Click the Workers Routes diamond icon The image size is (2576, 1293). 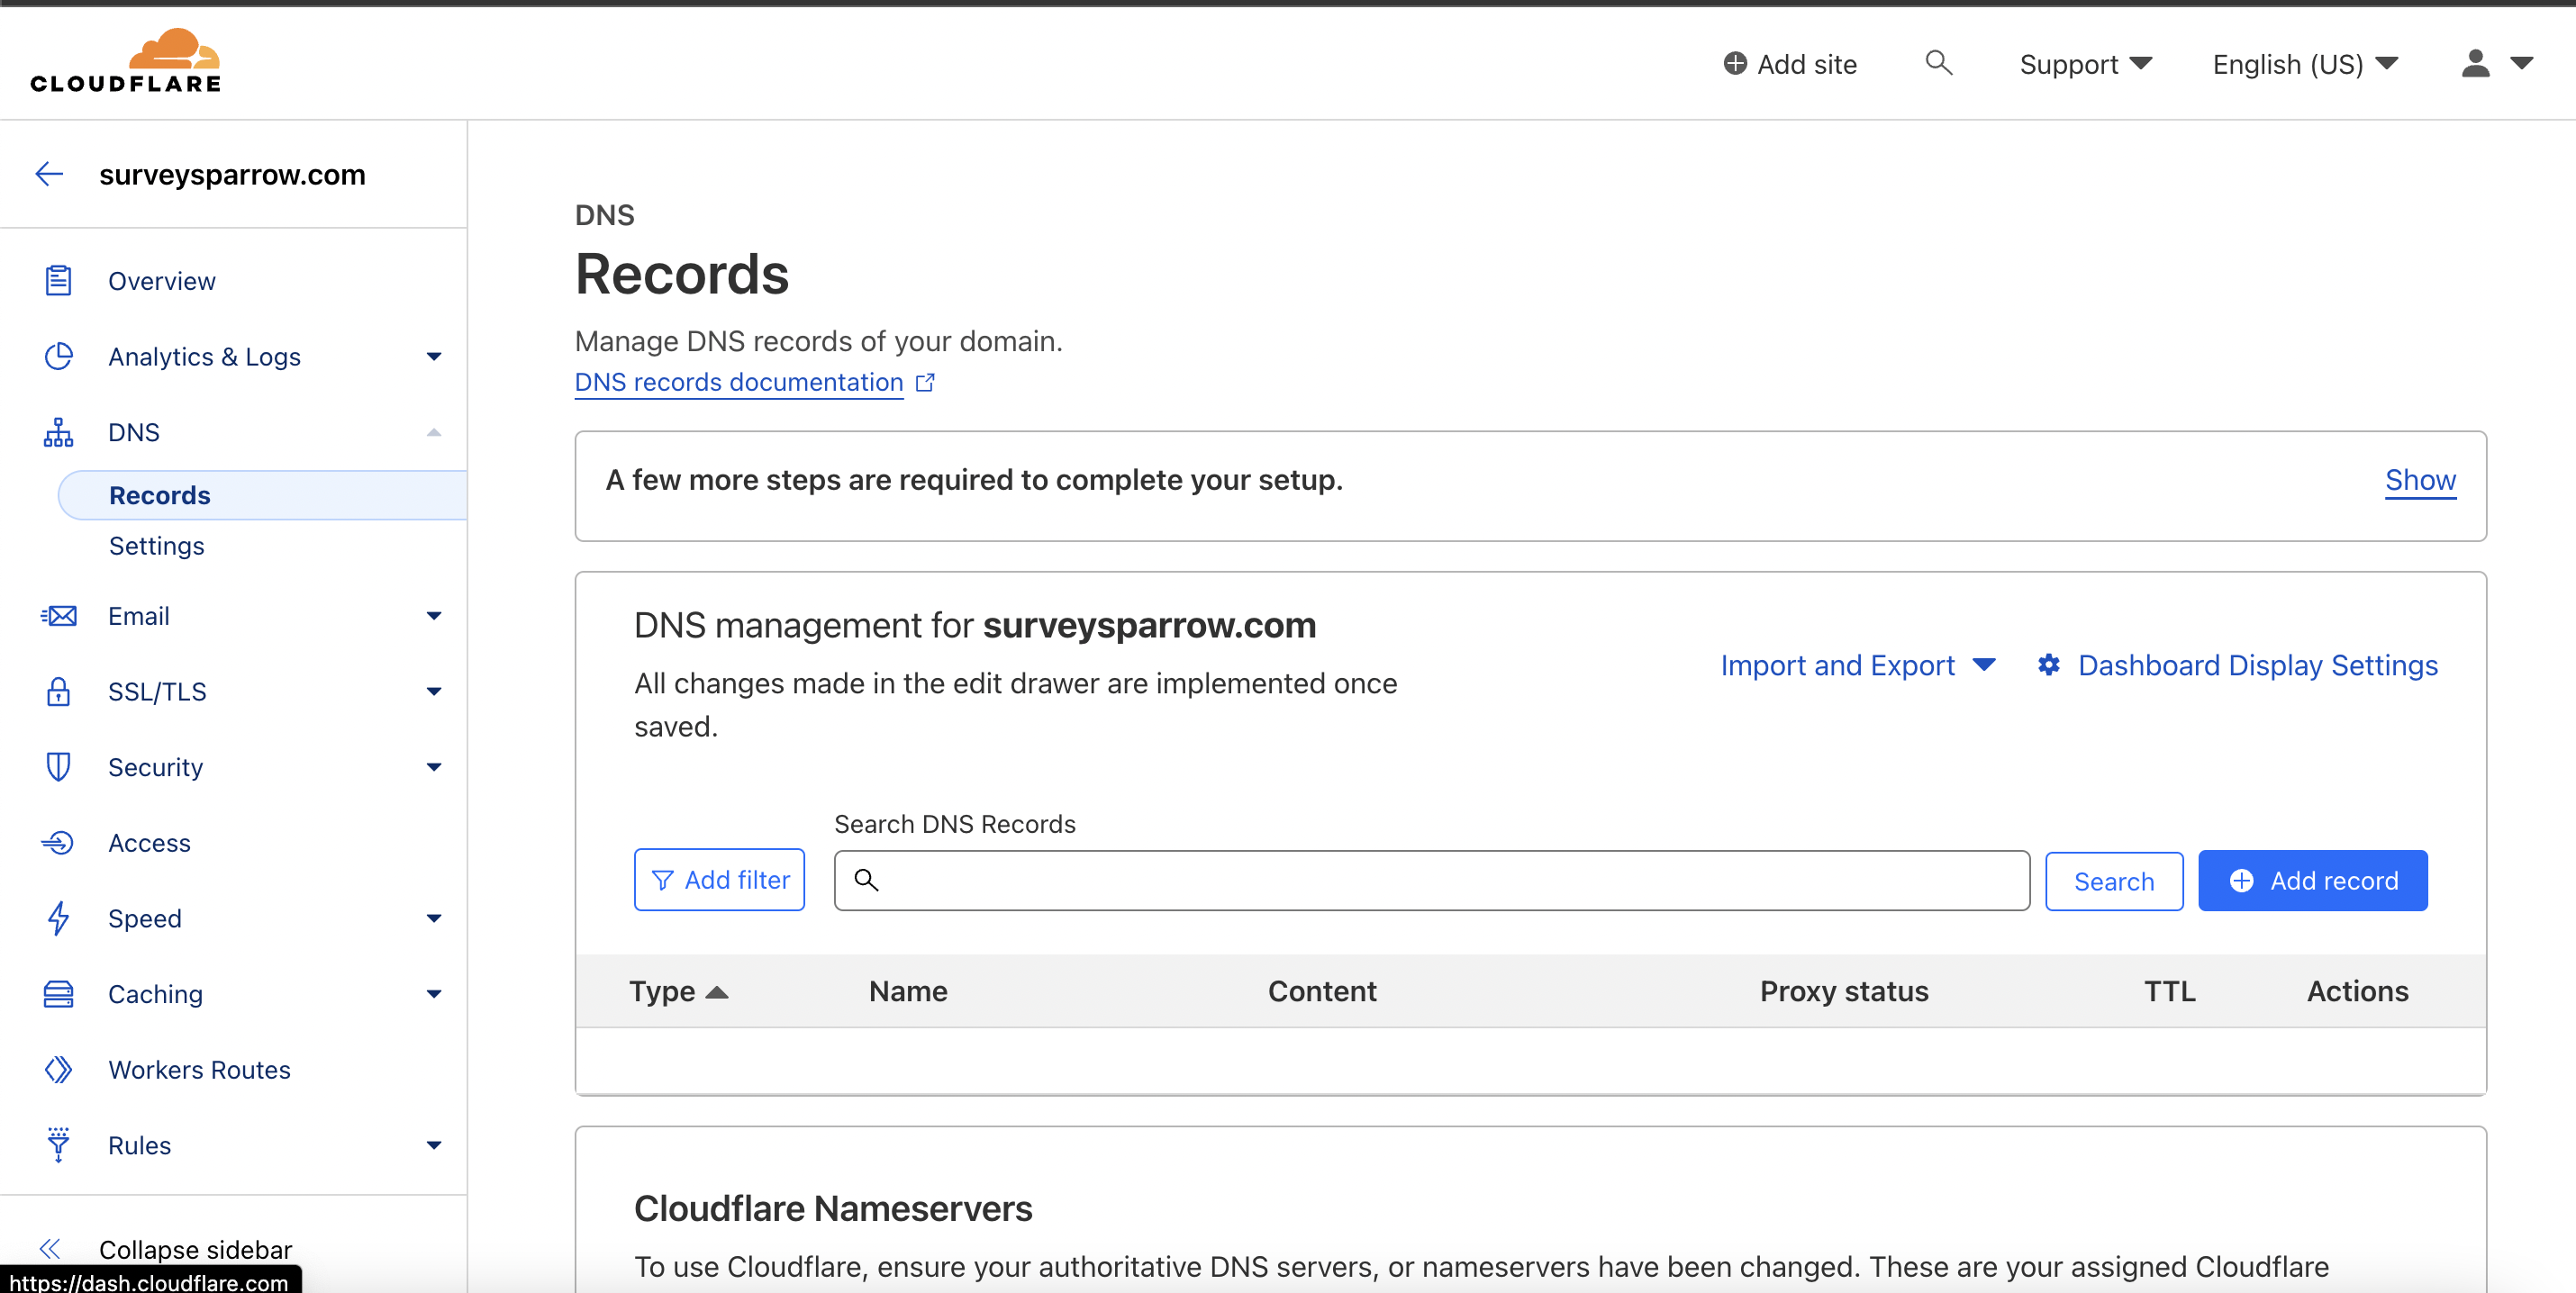(58, 1070)
